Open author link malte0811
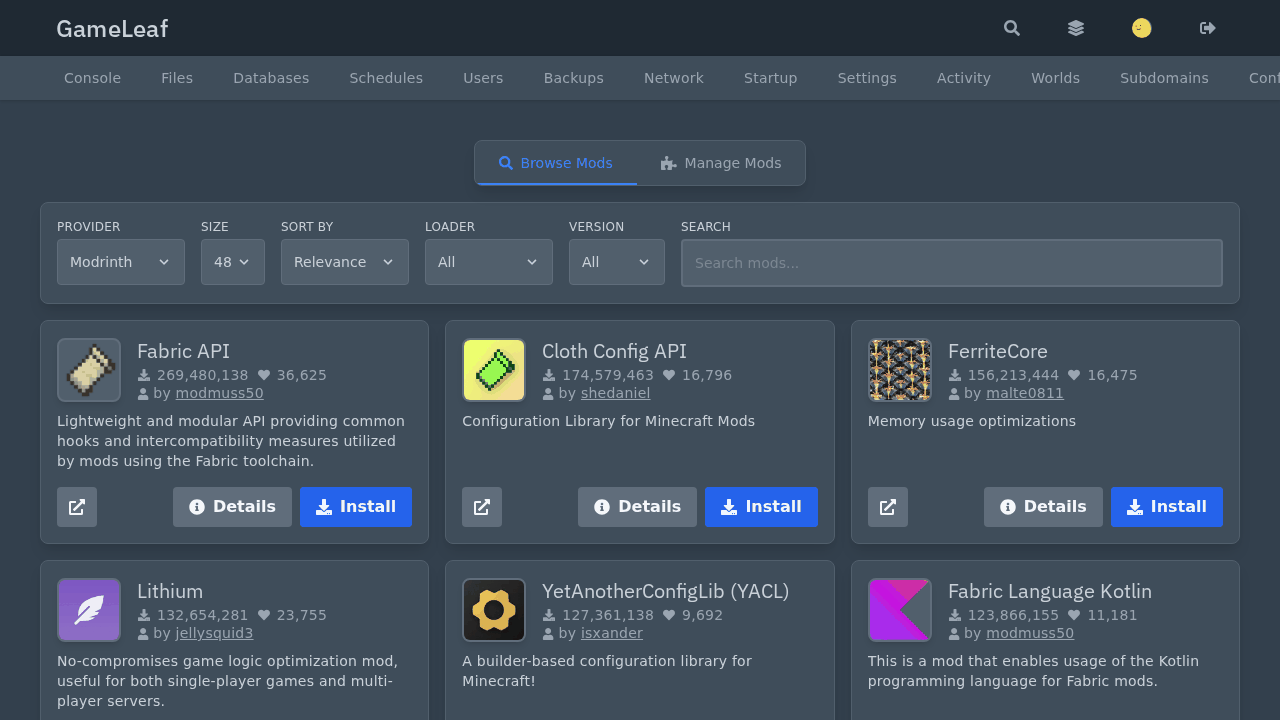This screenshot has height=720, width=1280. pos(1025,393)
